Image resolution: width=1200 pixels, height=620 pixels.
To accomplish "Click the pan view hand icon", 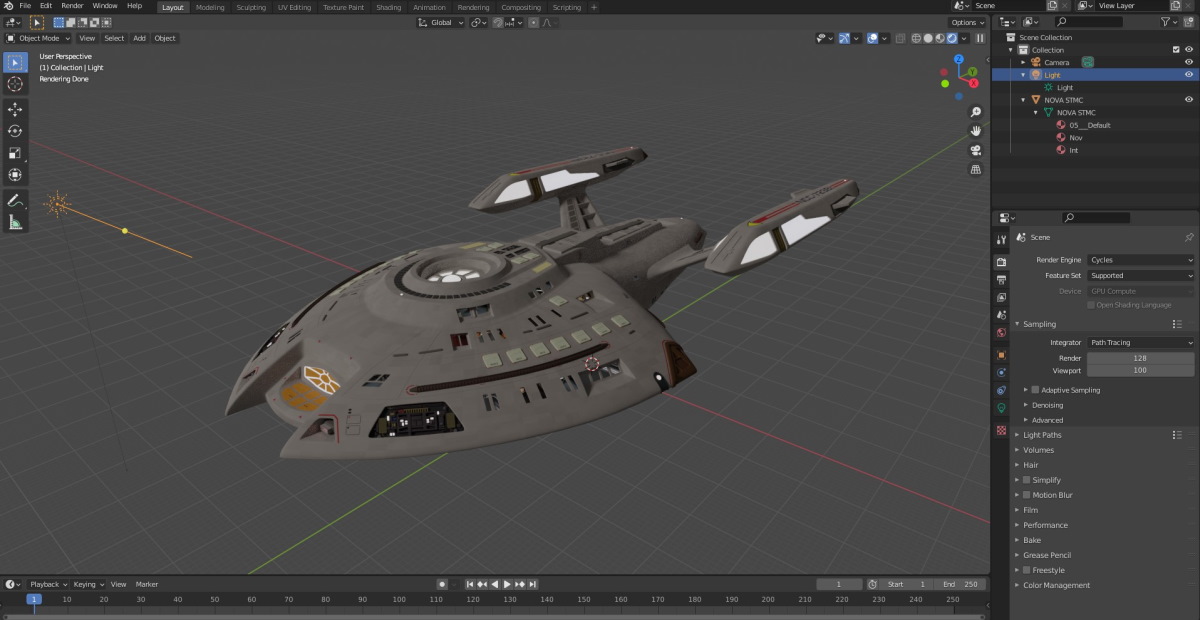I will tap(975, 131).
